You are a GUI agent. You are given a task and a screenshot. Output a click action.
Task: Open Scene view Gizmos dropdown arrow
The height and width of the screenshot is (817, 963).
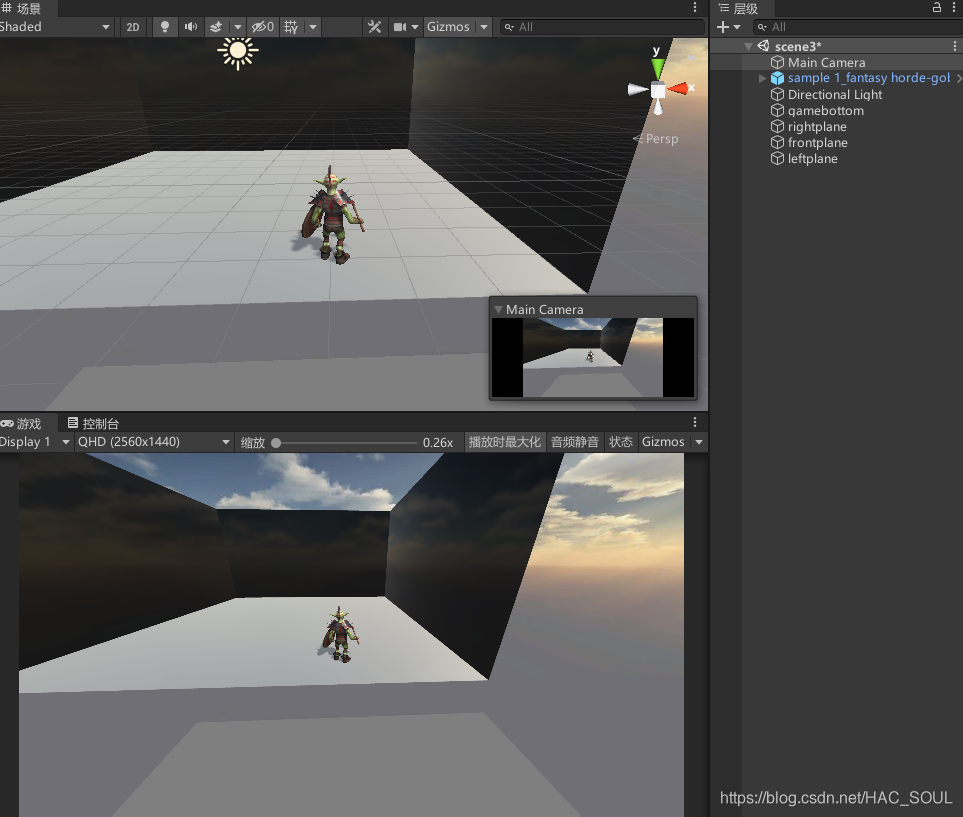tap(484, 27)
